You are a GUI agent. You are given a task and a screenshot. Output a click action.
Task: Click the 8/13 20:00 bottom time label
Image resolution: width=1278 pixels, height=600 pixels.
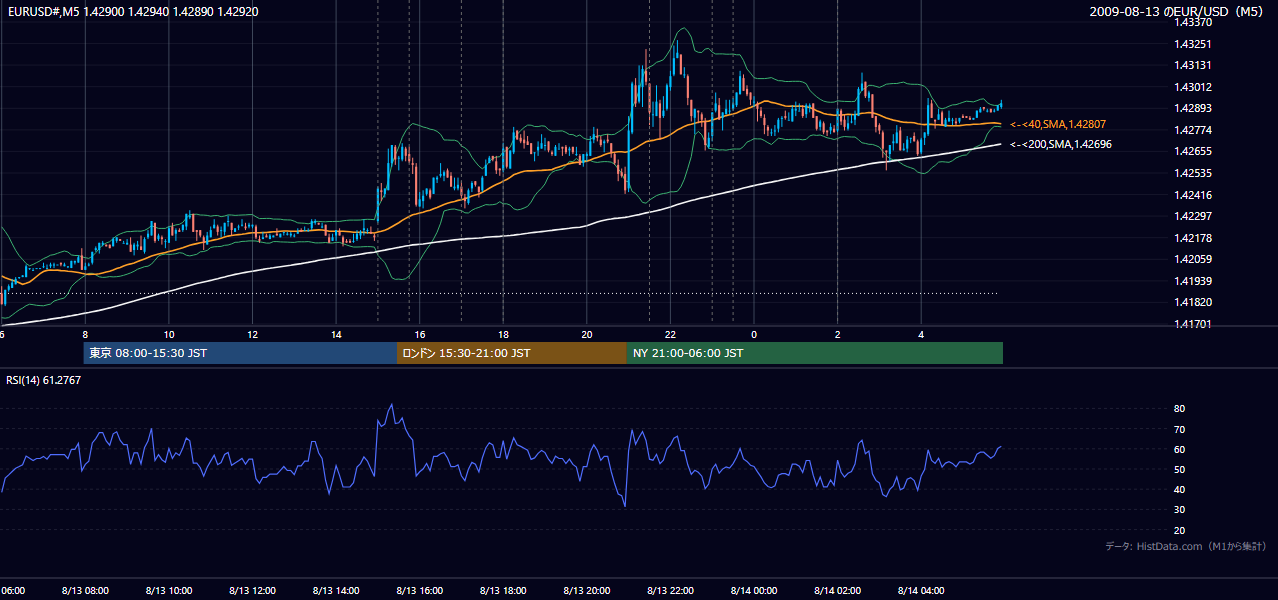pos(587,590)
